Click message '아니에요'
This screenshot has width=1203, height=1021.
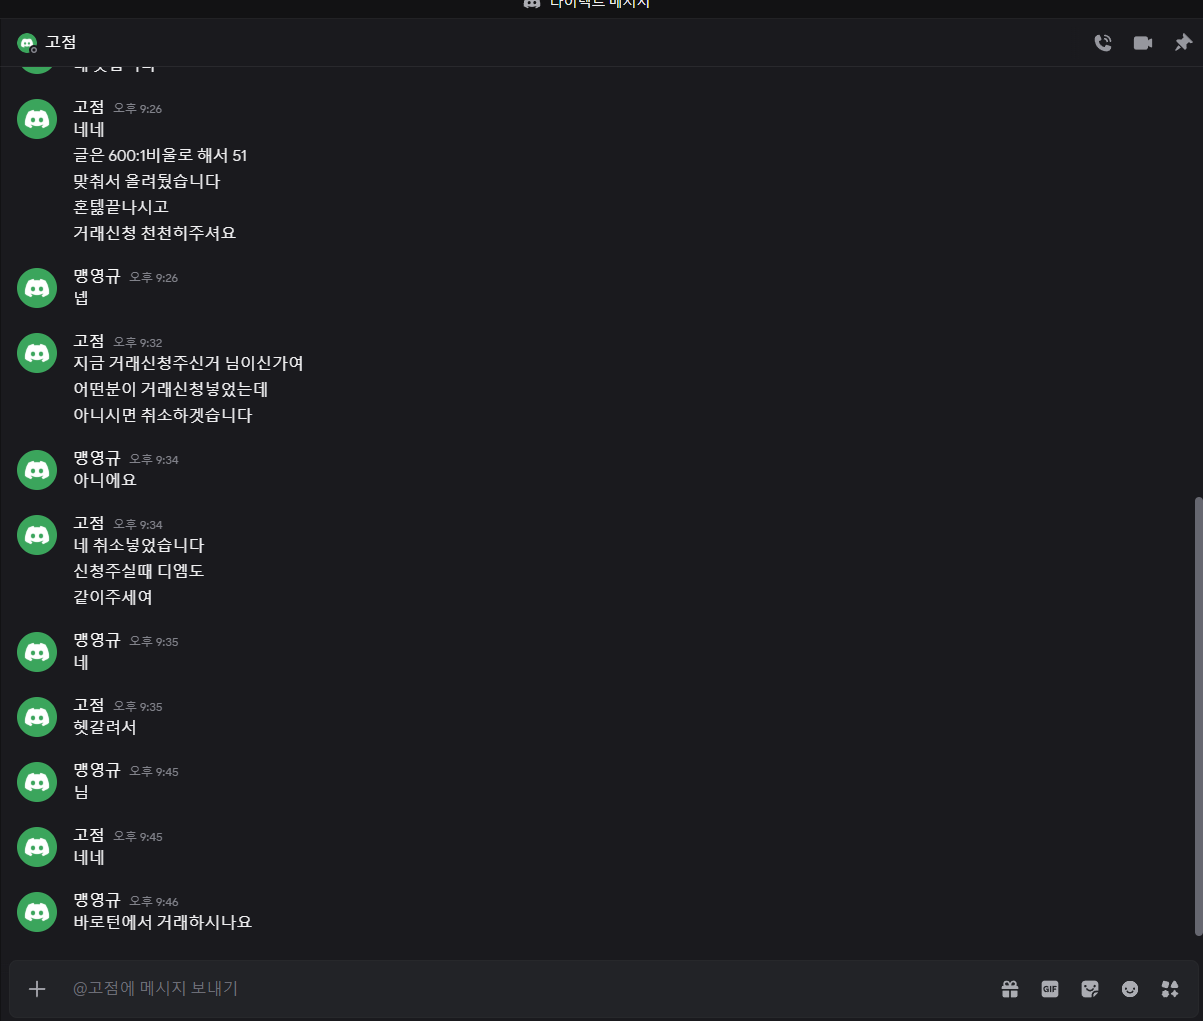pos(105,480)
